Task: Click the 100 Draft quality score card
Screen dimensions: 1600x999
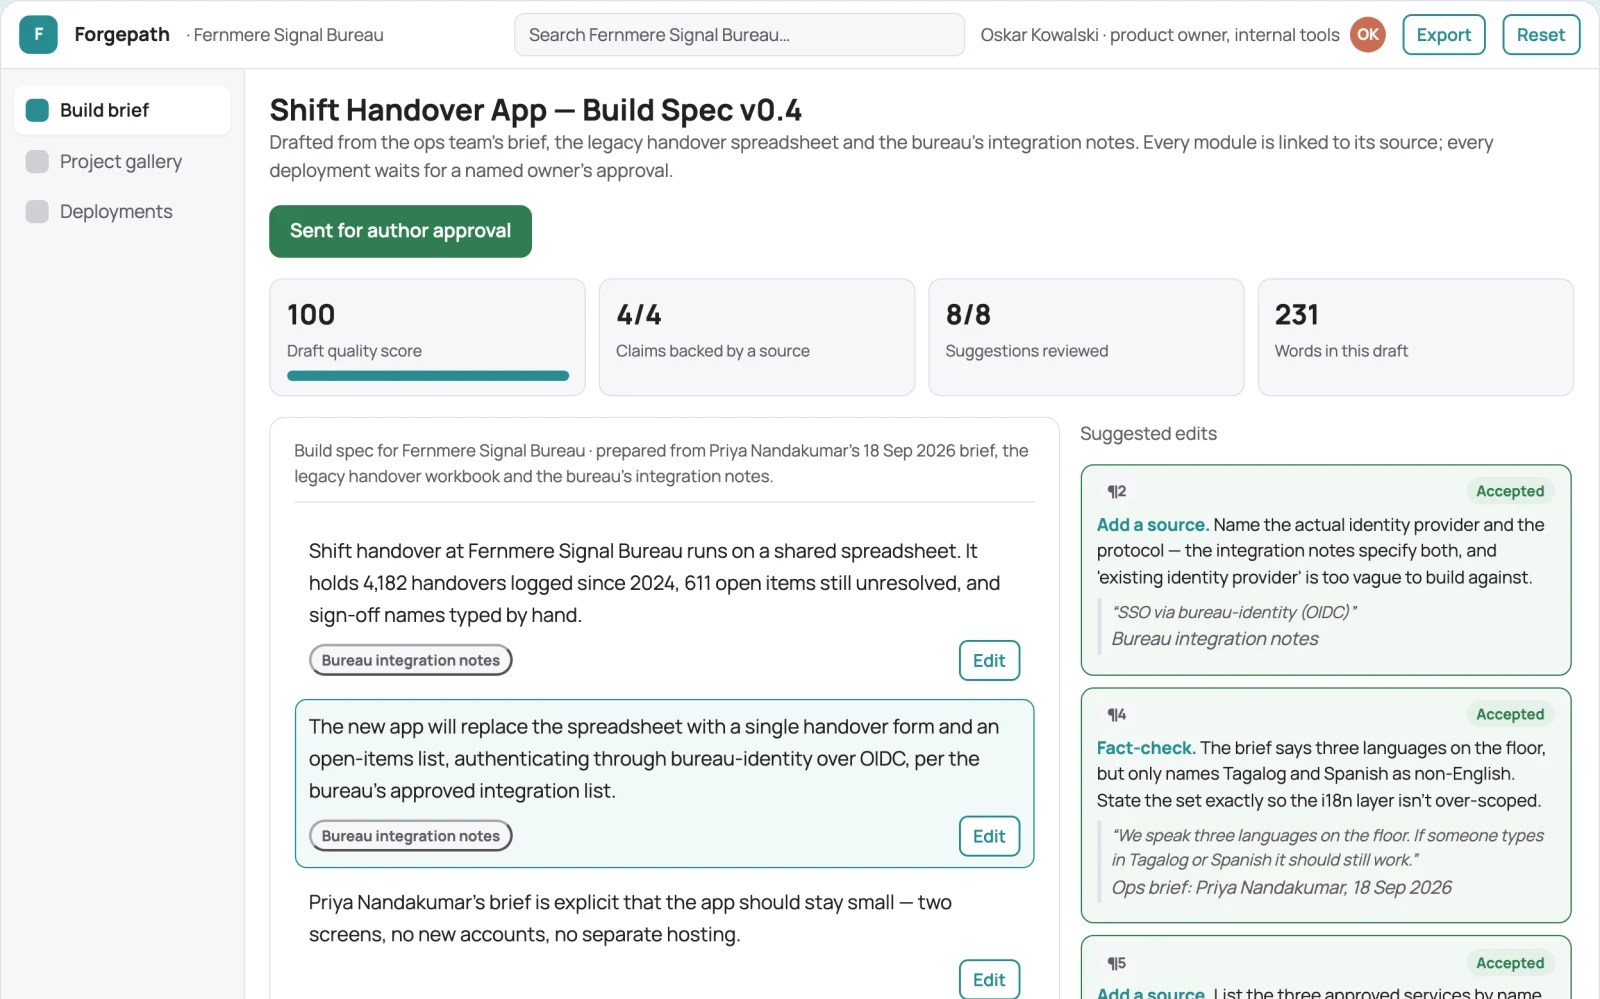Action: coord(427,337)
